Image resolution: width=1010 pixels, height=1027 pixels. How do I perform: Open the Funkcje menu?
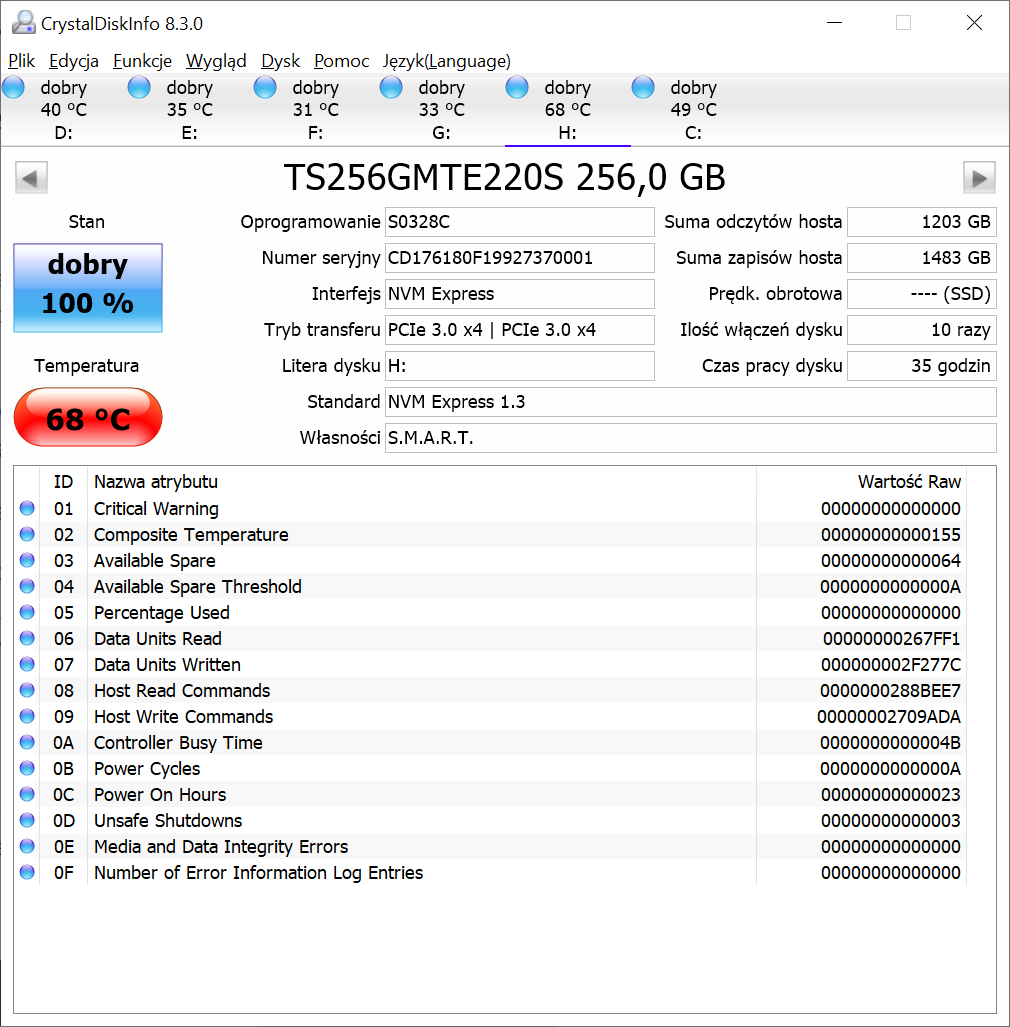[142, 61]
